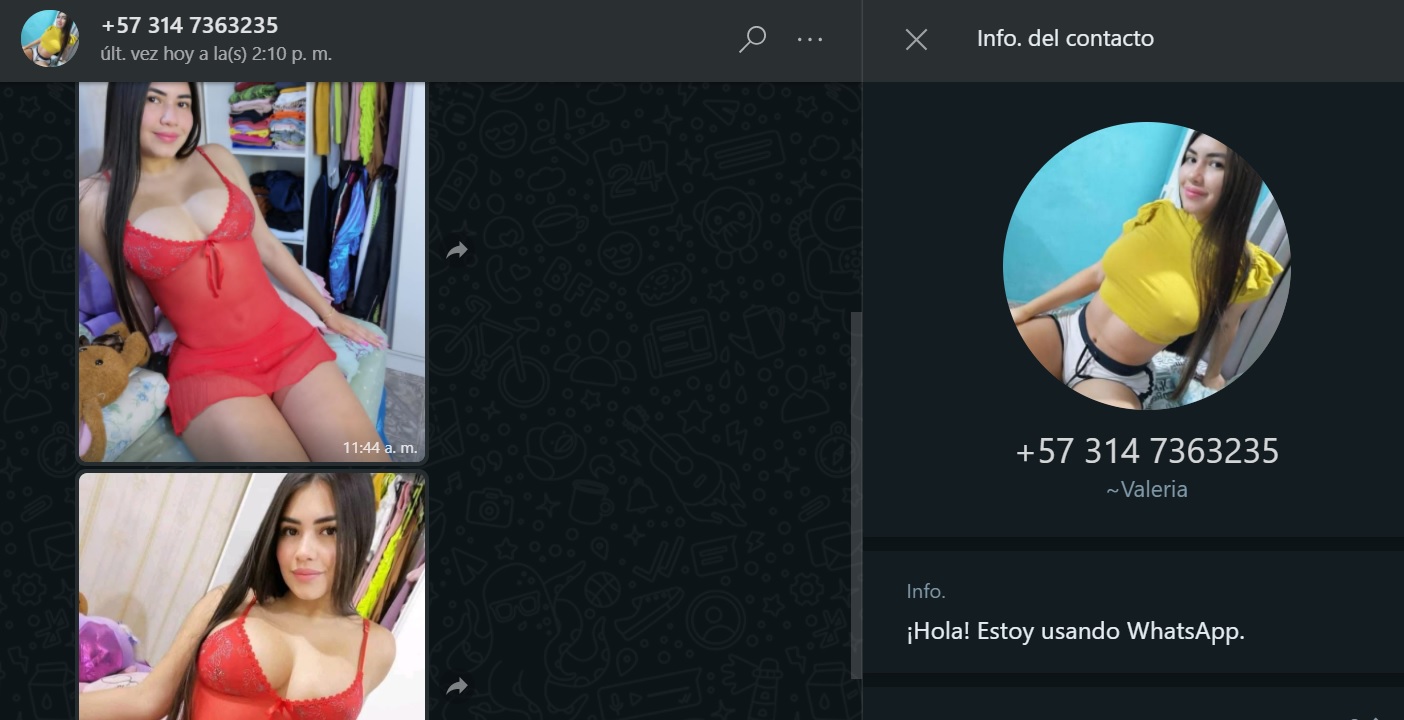Click the ¡Hola! Estoy usando WhatsApp status
Screen dimensions: 1404x720
(1076, 632)
